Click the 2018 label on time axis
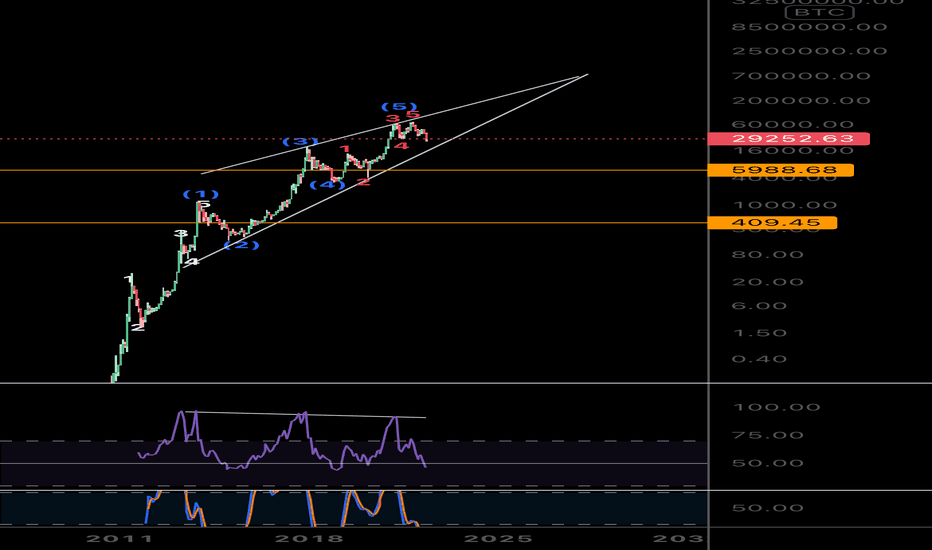The image size is (932, 550). point(309,539)
